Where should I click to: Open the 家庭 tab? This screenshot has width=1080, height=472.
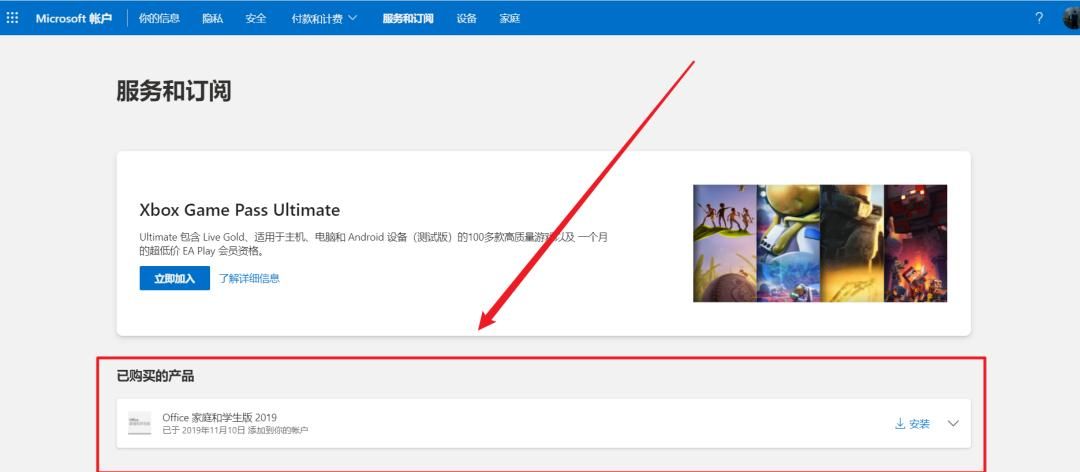click(x=510, y=19)
